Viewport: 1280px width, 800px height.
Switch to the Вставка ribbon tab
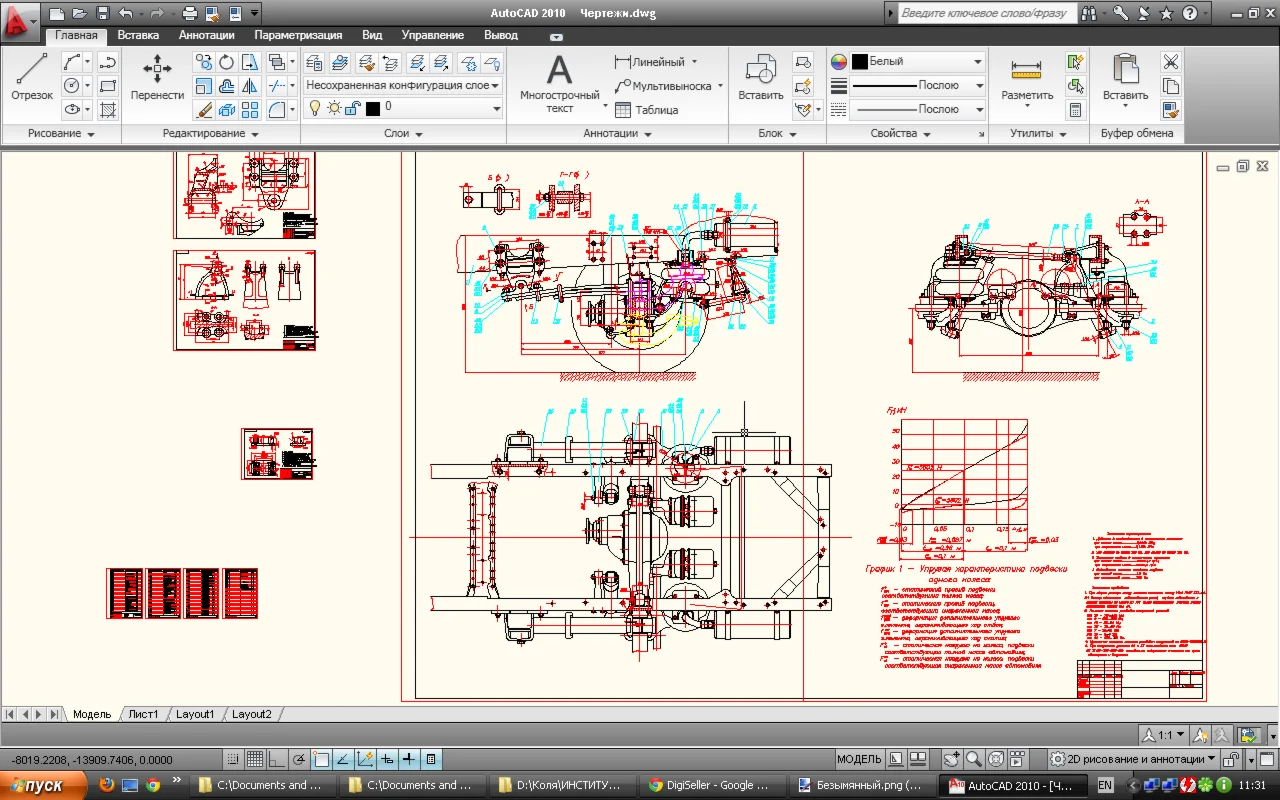coord(138,35)
